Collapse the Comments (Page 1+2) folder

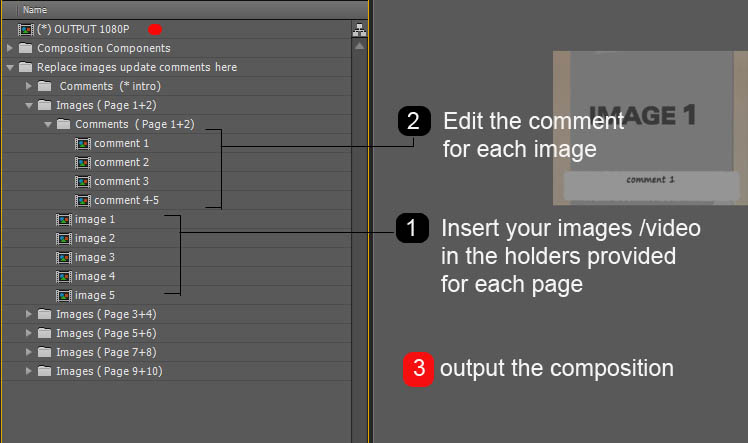tap(48, 124)
